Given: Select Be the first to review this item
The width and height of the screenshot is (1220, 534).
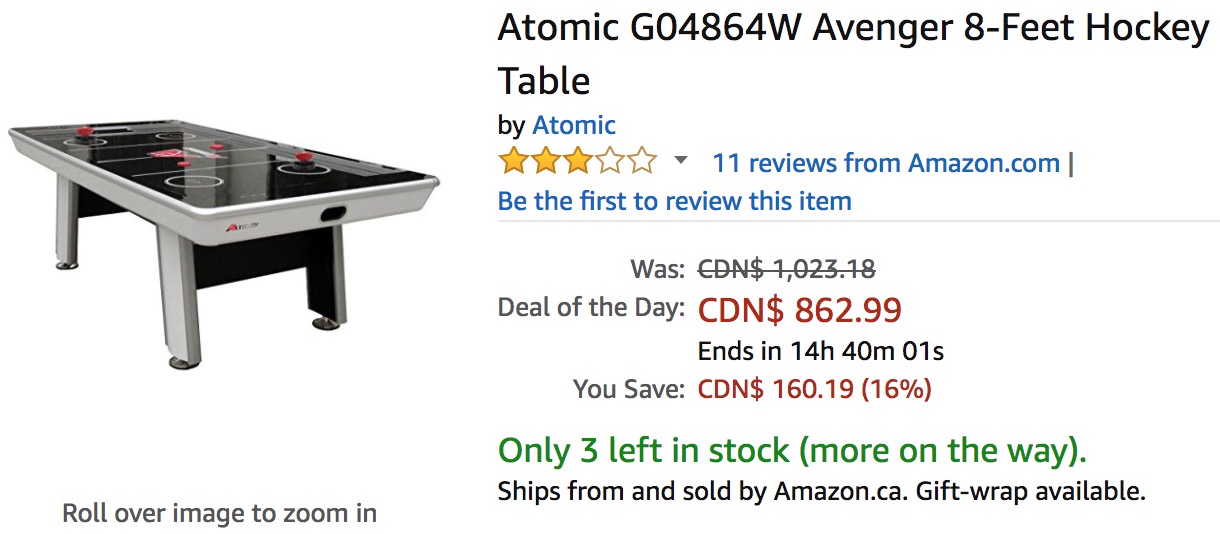Looking at the screenshot, I should click(x=675, y=201).
